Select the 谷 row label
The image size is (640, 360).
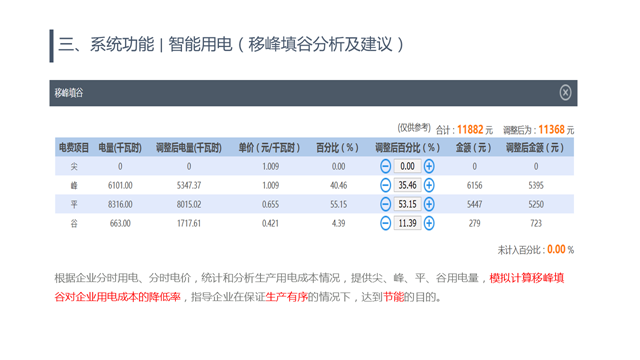pos(74,224)
